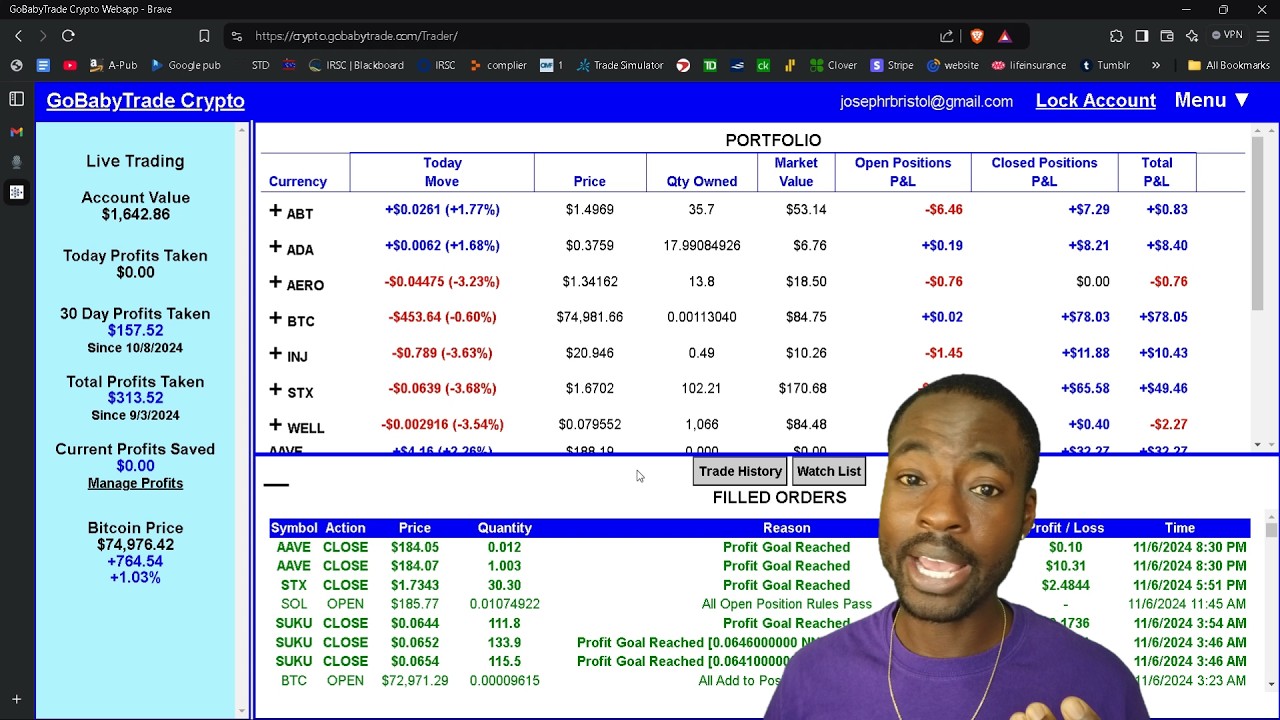1280x720 pixels.
Task: Click the Closed Positions P&L column header
Action: click(x=1044, y=172)
